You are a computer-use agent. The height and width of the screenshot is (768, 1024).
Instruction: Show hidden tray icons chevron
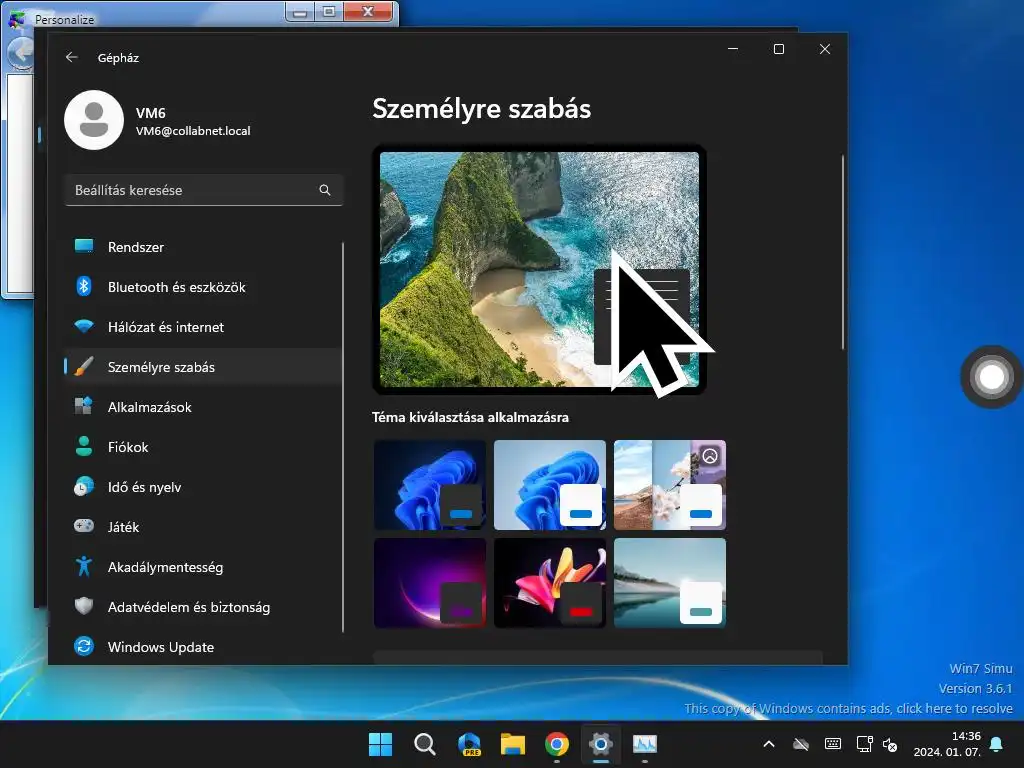769,744
